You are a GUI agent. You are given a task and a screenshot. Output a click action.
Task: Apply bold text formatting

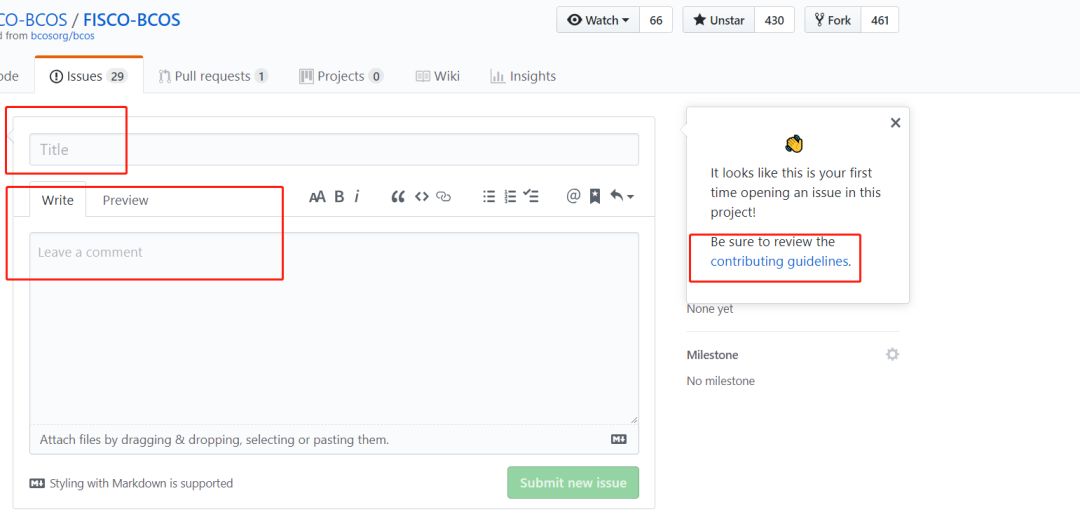[339, 197]
